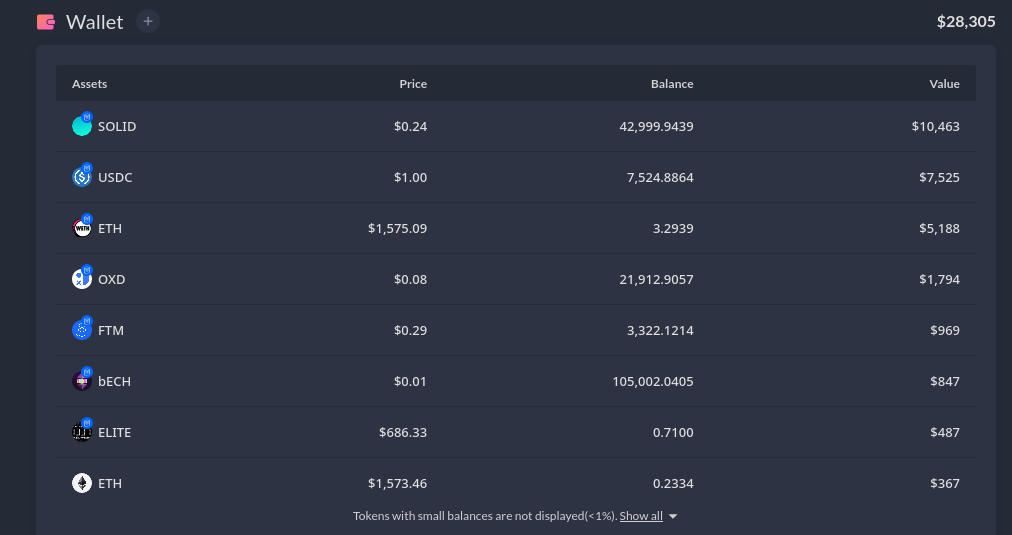The image size is (1012, 535).
Task: Click the pink Wallet icon
Action: (46, 22)
